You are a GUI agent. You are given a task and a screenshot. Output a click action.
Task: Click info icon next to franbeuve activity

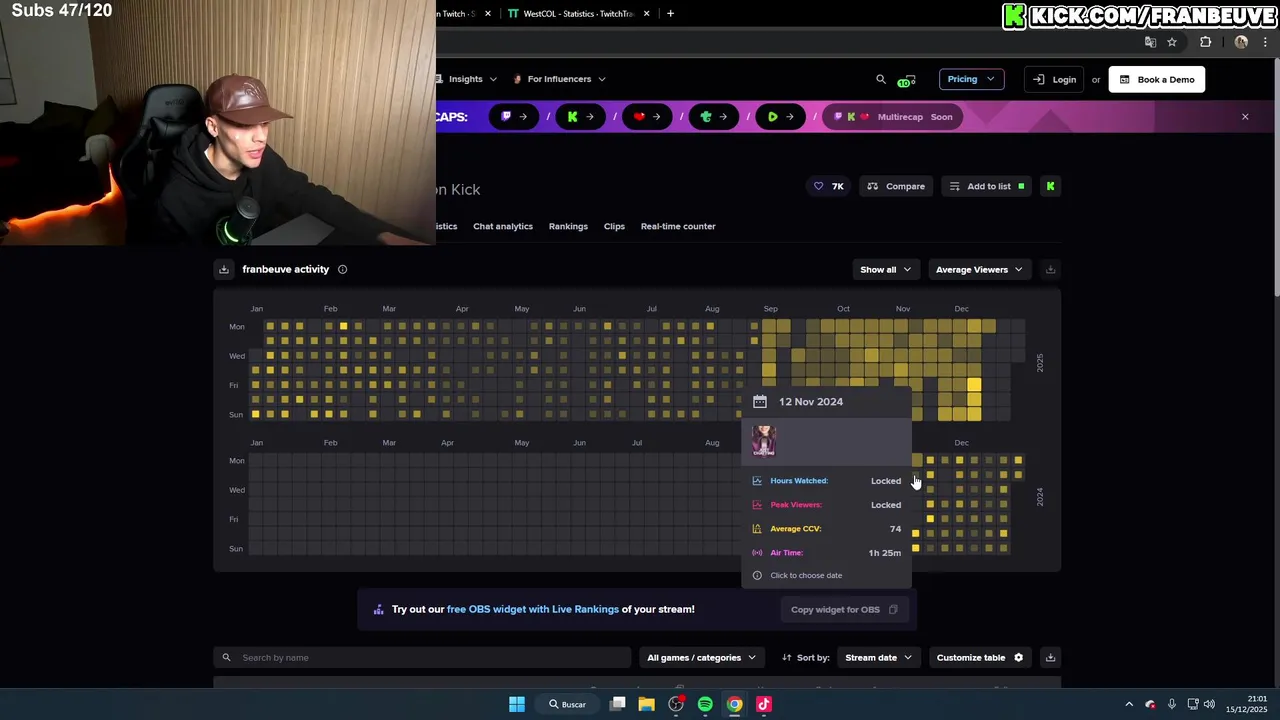[x=342, y=269]
